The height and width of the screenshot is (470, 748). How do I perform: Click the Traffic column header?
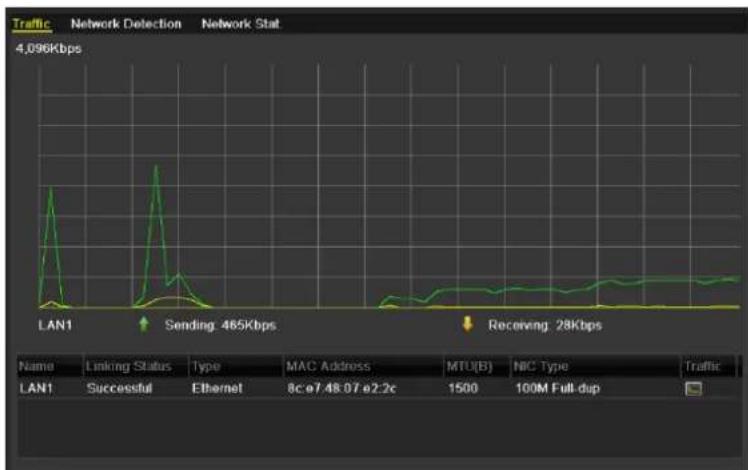pos(709,366)
